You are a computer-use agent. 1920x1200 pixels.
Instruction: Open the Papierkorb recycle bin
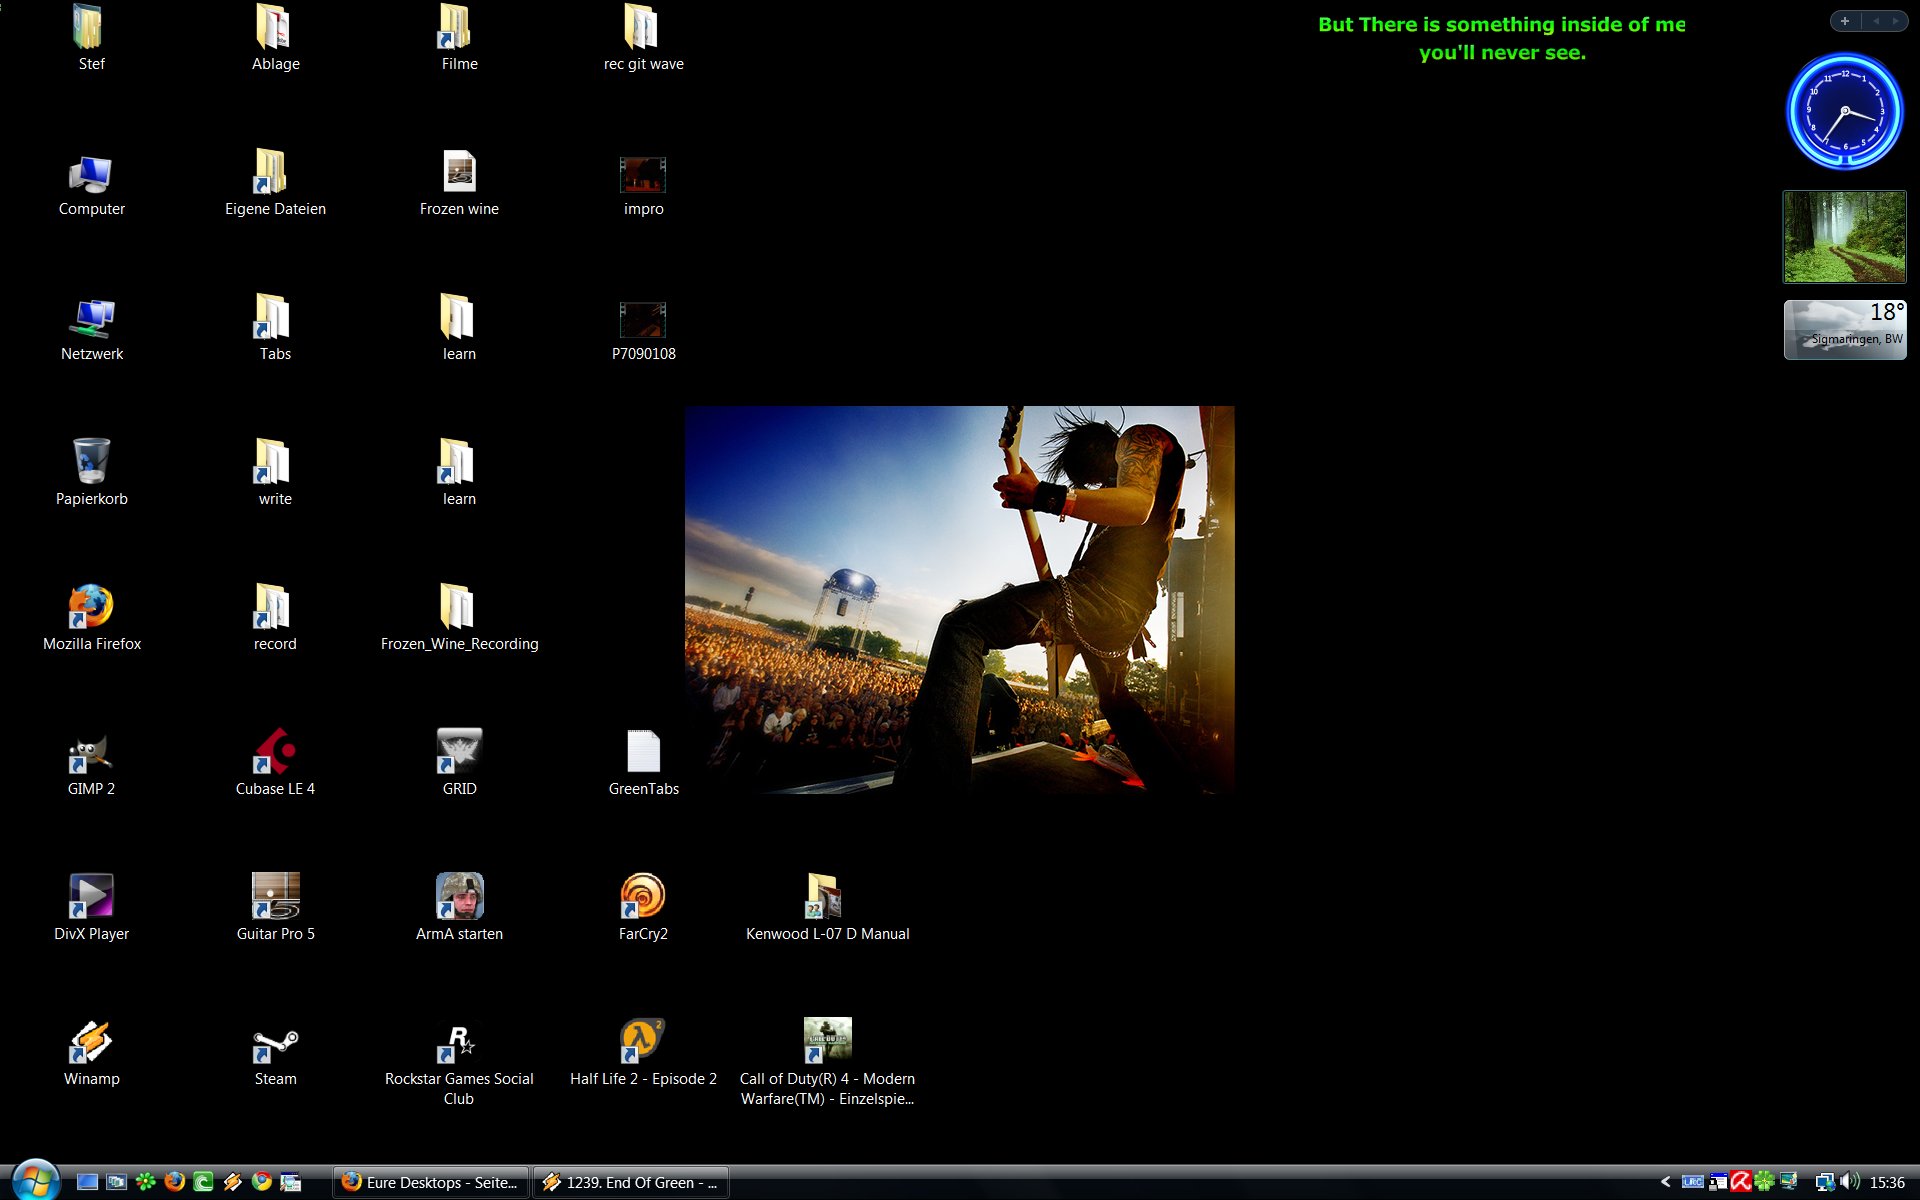[91, 474]
